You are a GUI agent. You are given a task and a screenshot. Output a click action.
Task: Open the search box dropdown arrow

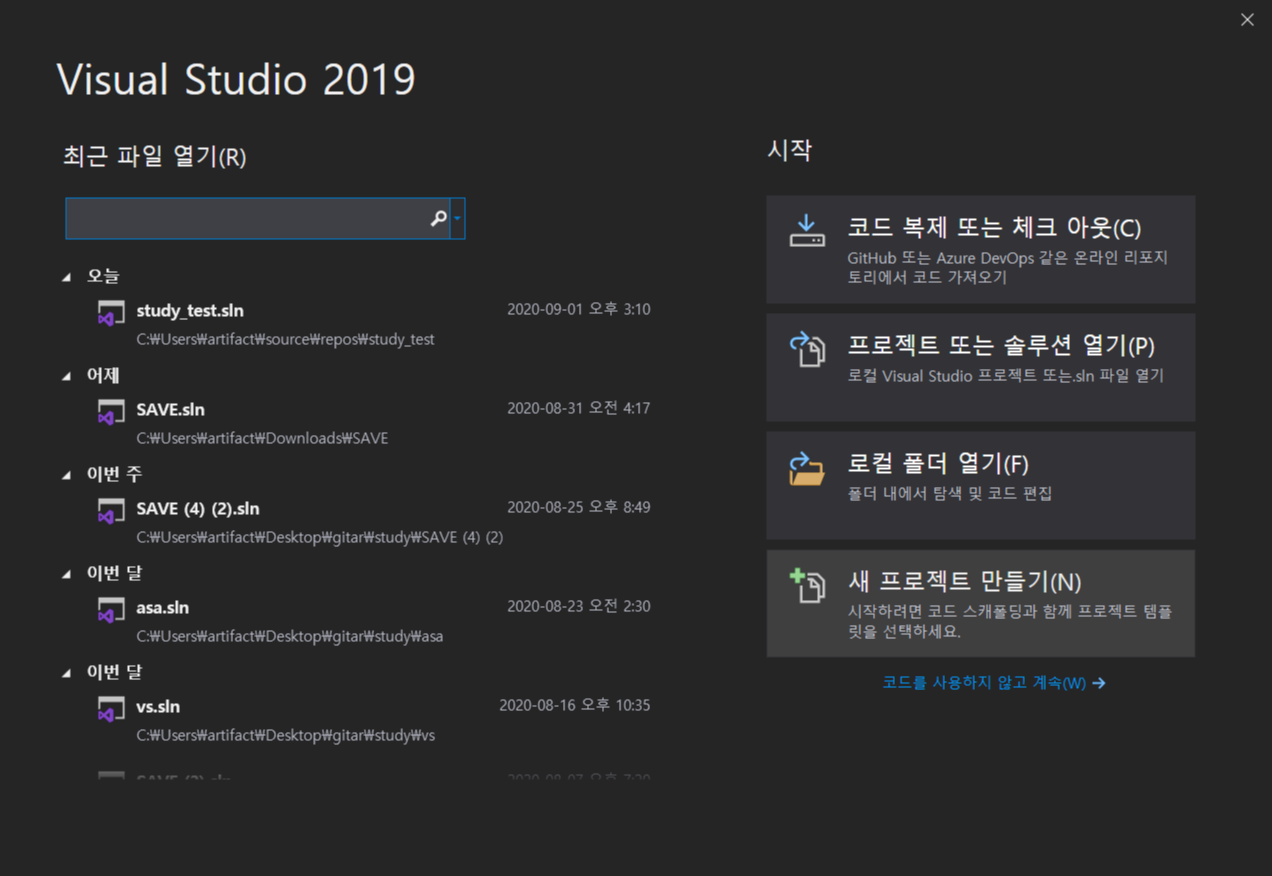[457, 218]
